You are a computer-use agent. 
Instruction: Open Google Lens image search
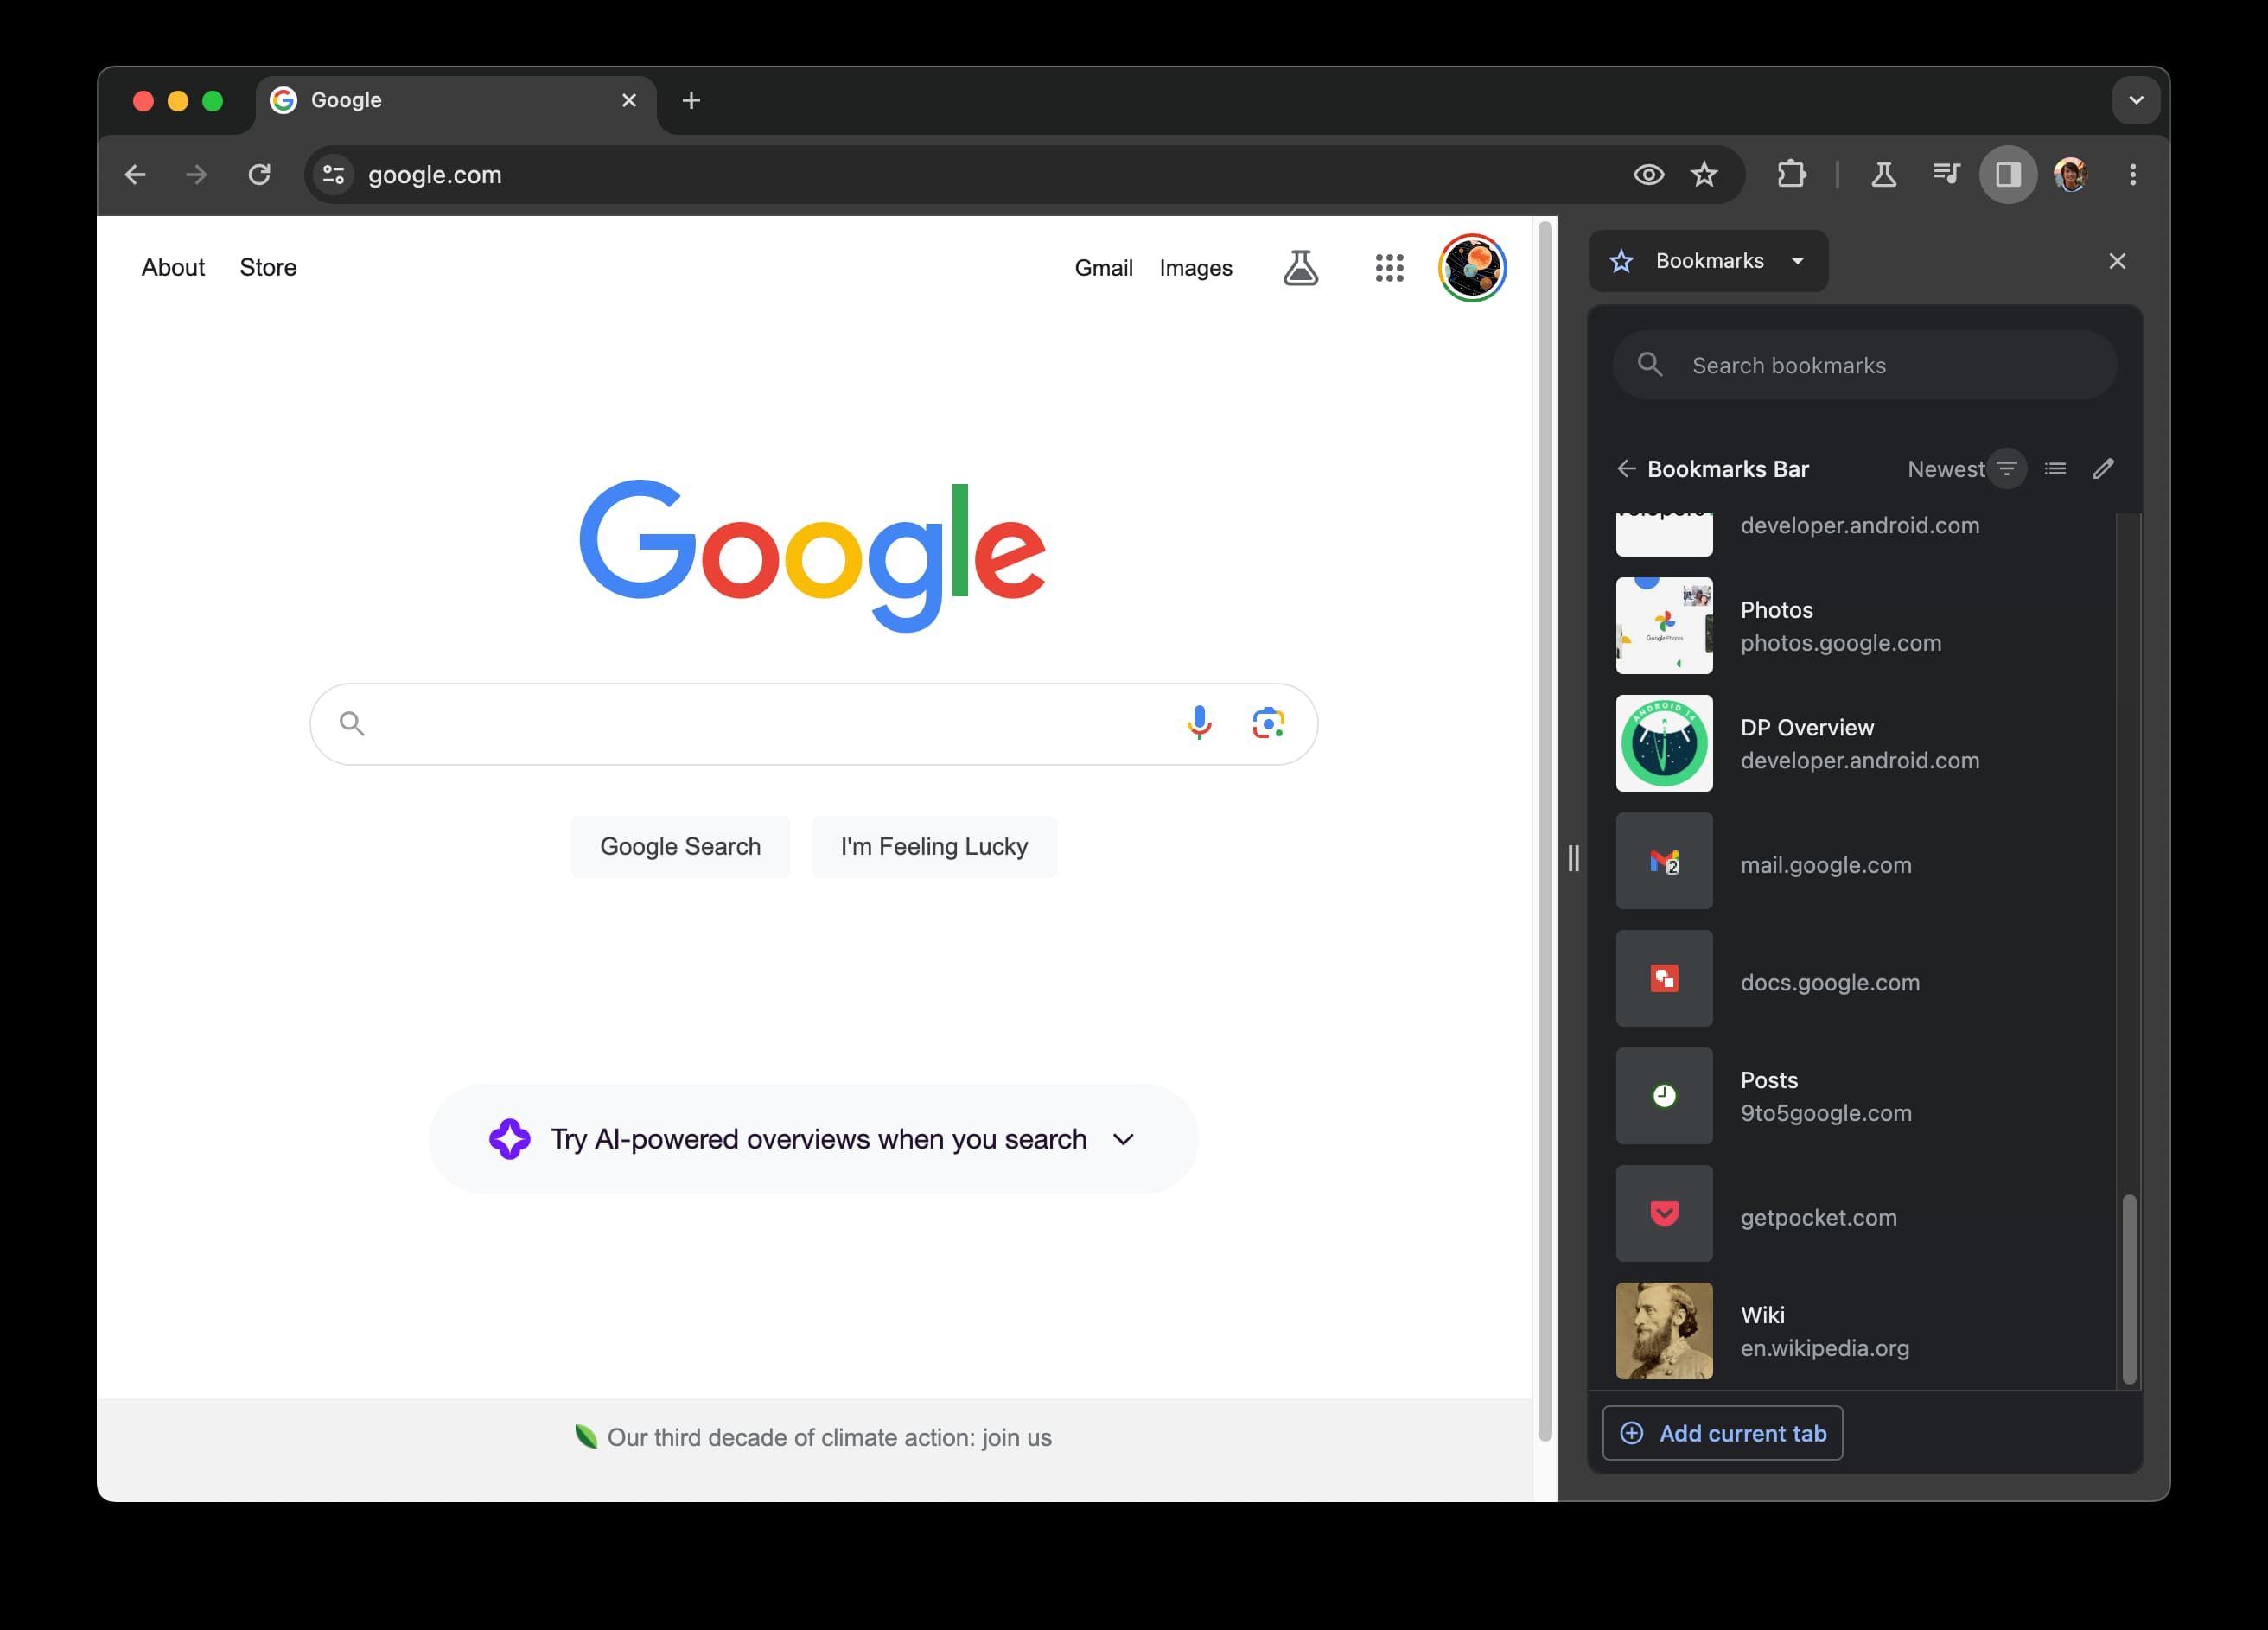click(x=1268, y=723)
